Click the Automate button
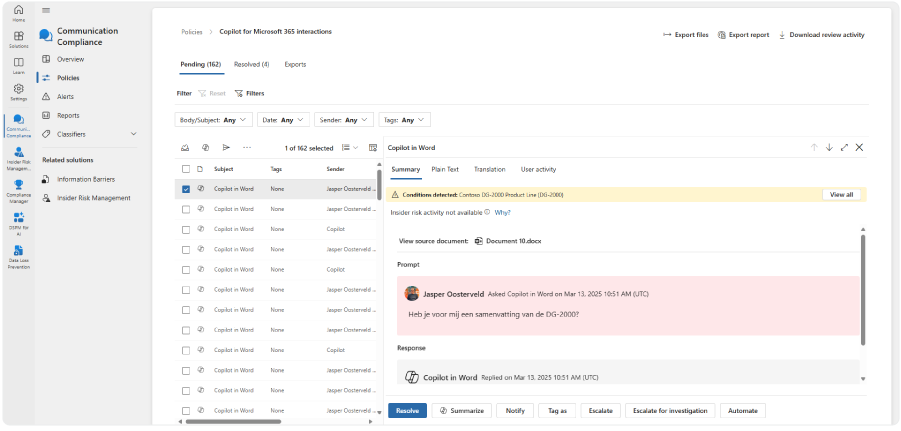The image size is (901, 431). (743, 410)
